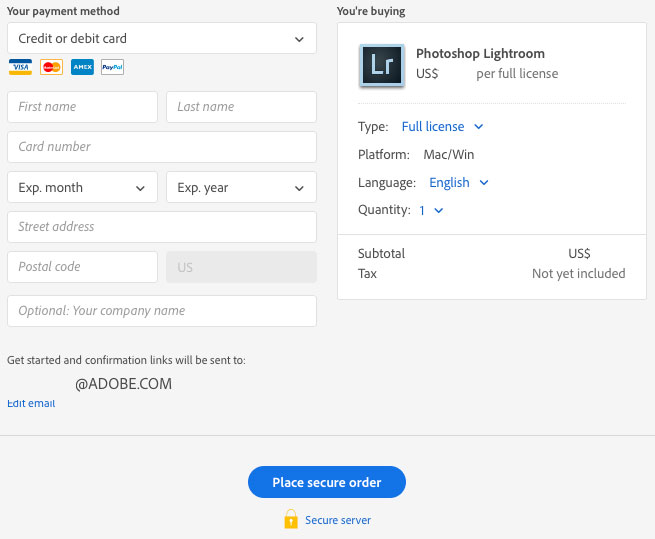Click the Lightroom Lr product icon
This screenshot has height=539, width=655.
point(382,66)
